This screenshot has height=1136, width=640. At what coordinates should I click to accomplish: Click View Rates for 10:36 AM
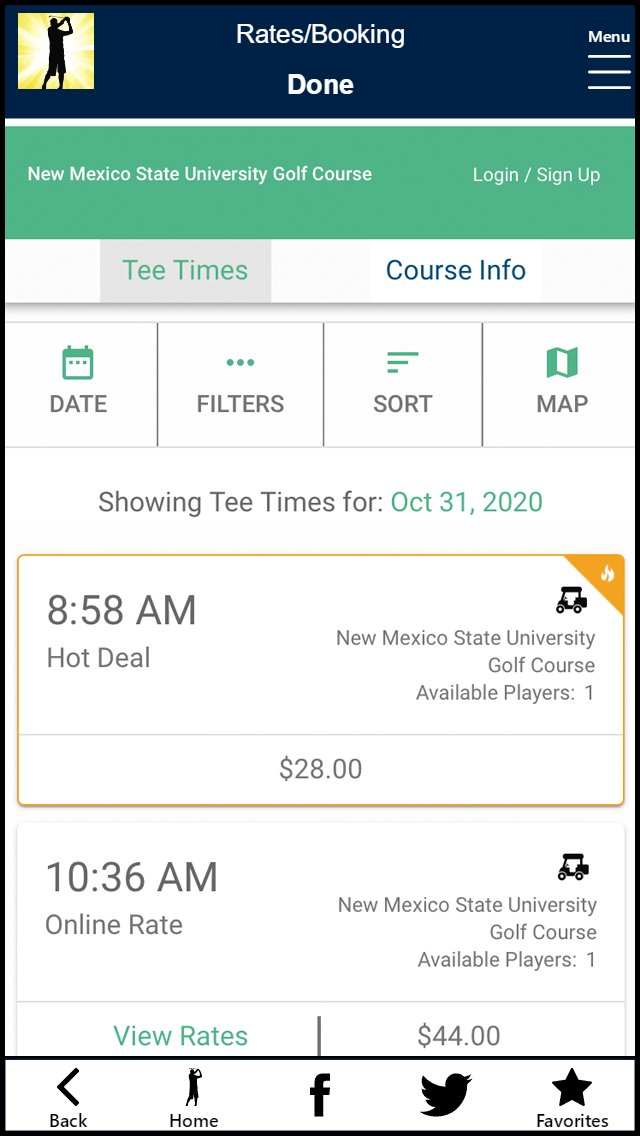pos(180,1035)
